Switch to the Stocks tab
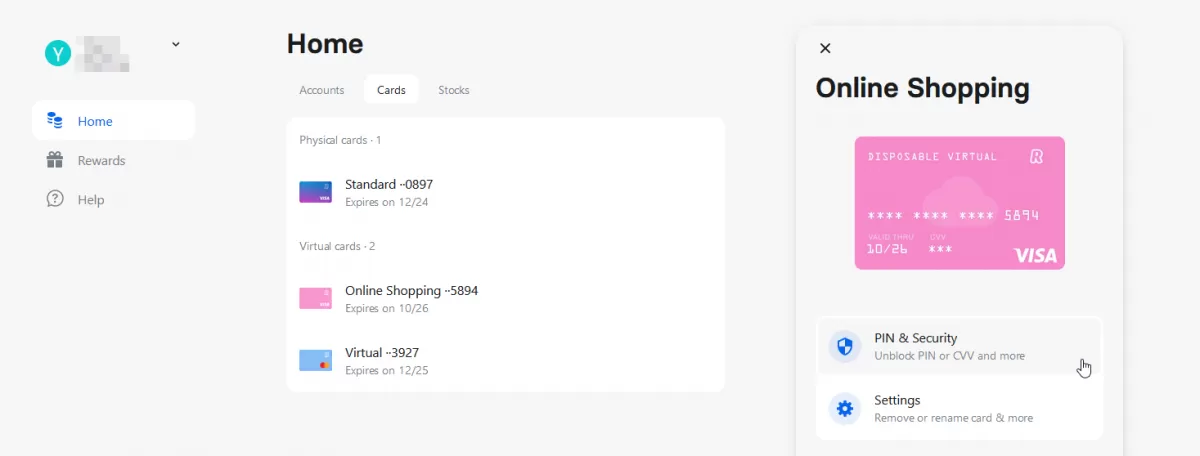 pos(454,90)
